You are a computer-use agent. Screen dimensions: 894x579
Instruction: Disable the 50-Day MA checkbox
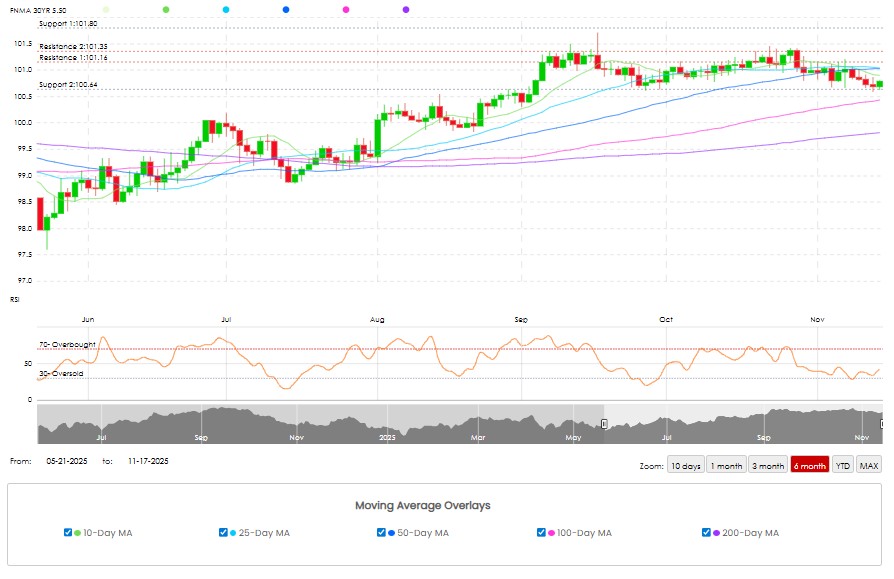click(381, 533)
